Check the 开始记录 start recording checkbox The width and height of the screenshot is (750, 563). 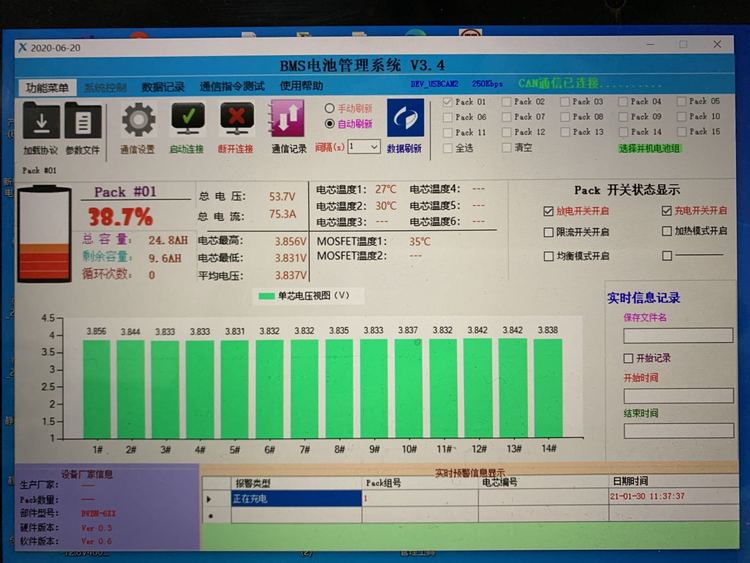(629, 358)
